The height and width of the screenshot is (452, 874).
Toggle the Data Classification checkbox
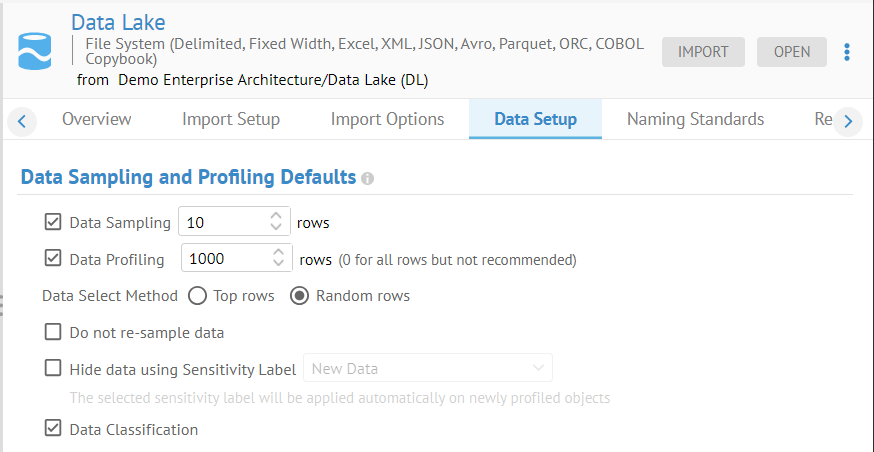(x=54, y=429)
